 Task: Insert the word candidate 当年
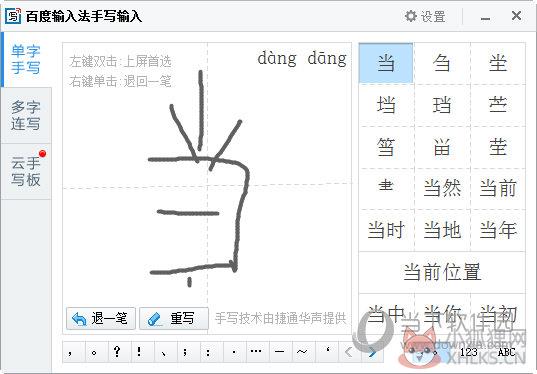click(498, 230)
